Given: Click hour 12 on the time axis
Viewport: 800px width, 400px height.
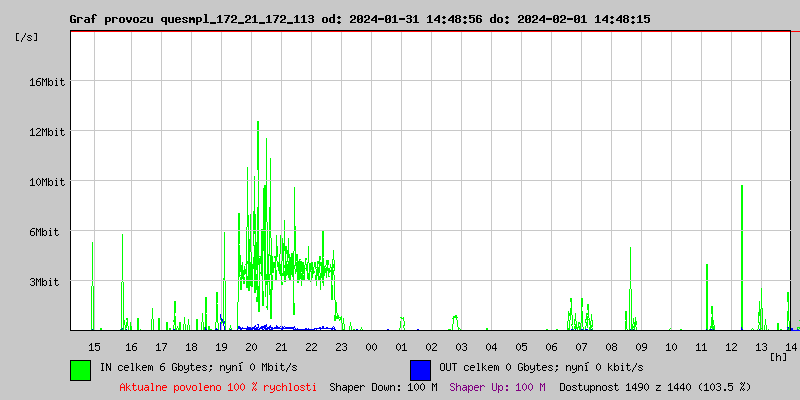Looking at the screenshot, I should [731, 346].
